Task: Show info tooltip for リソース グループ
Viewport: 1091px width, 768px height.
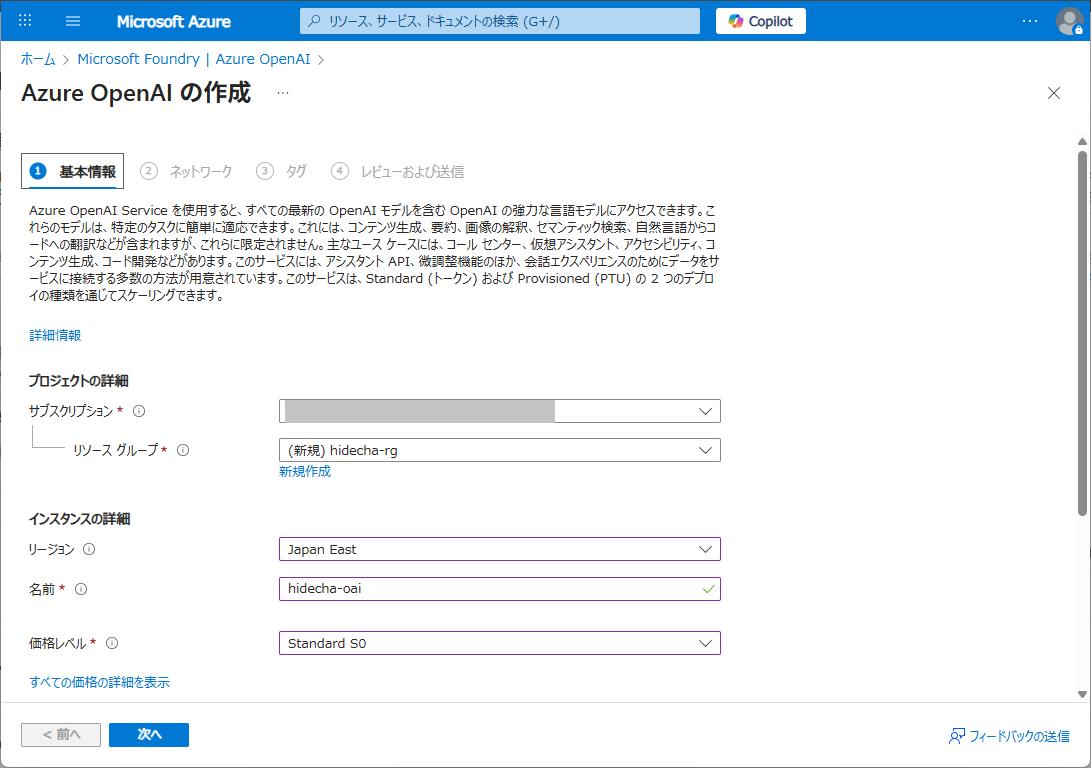Action: tap(183, 450)
